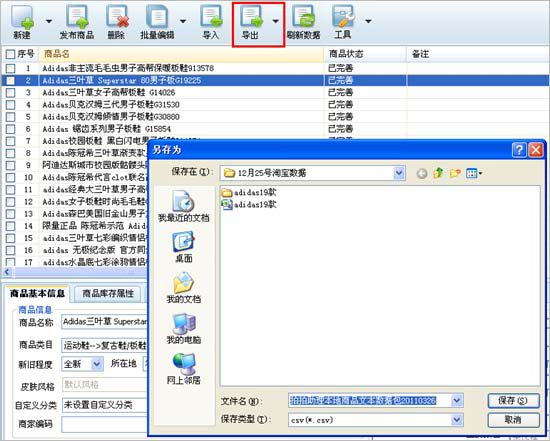The height and width of the screenshot is (441, 550).
Task: Click the 序号 column header
Action: (x=26, y=54)
